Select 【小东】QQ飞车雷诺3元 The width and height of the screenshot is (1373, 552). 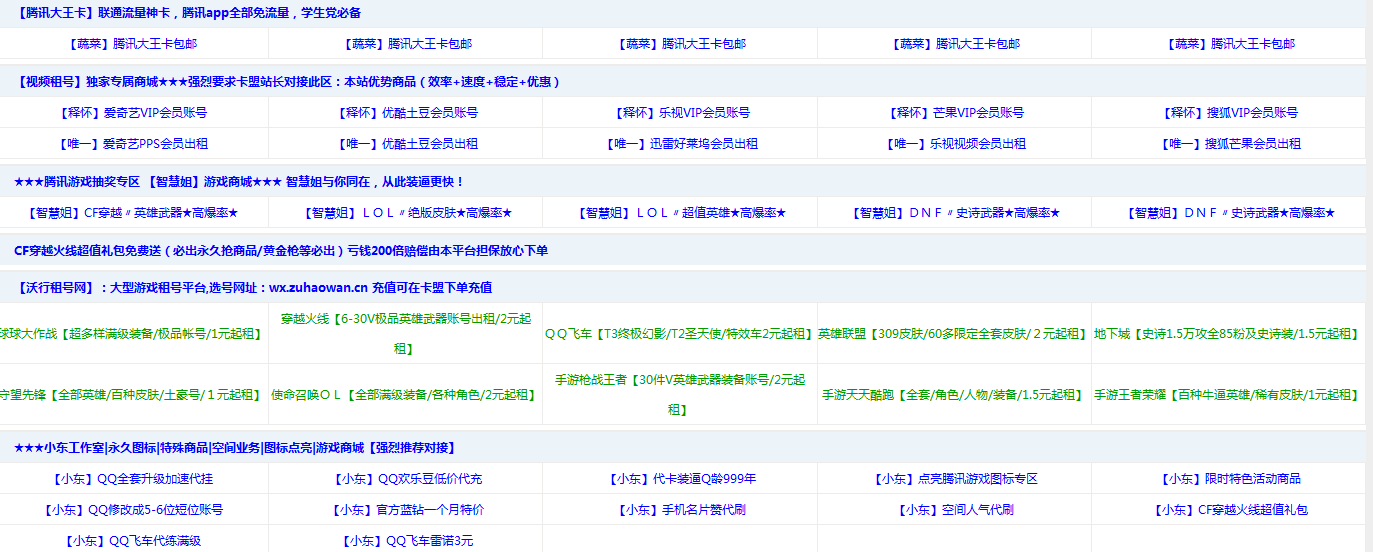coord(408,541)
